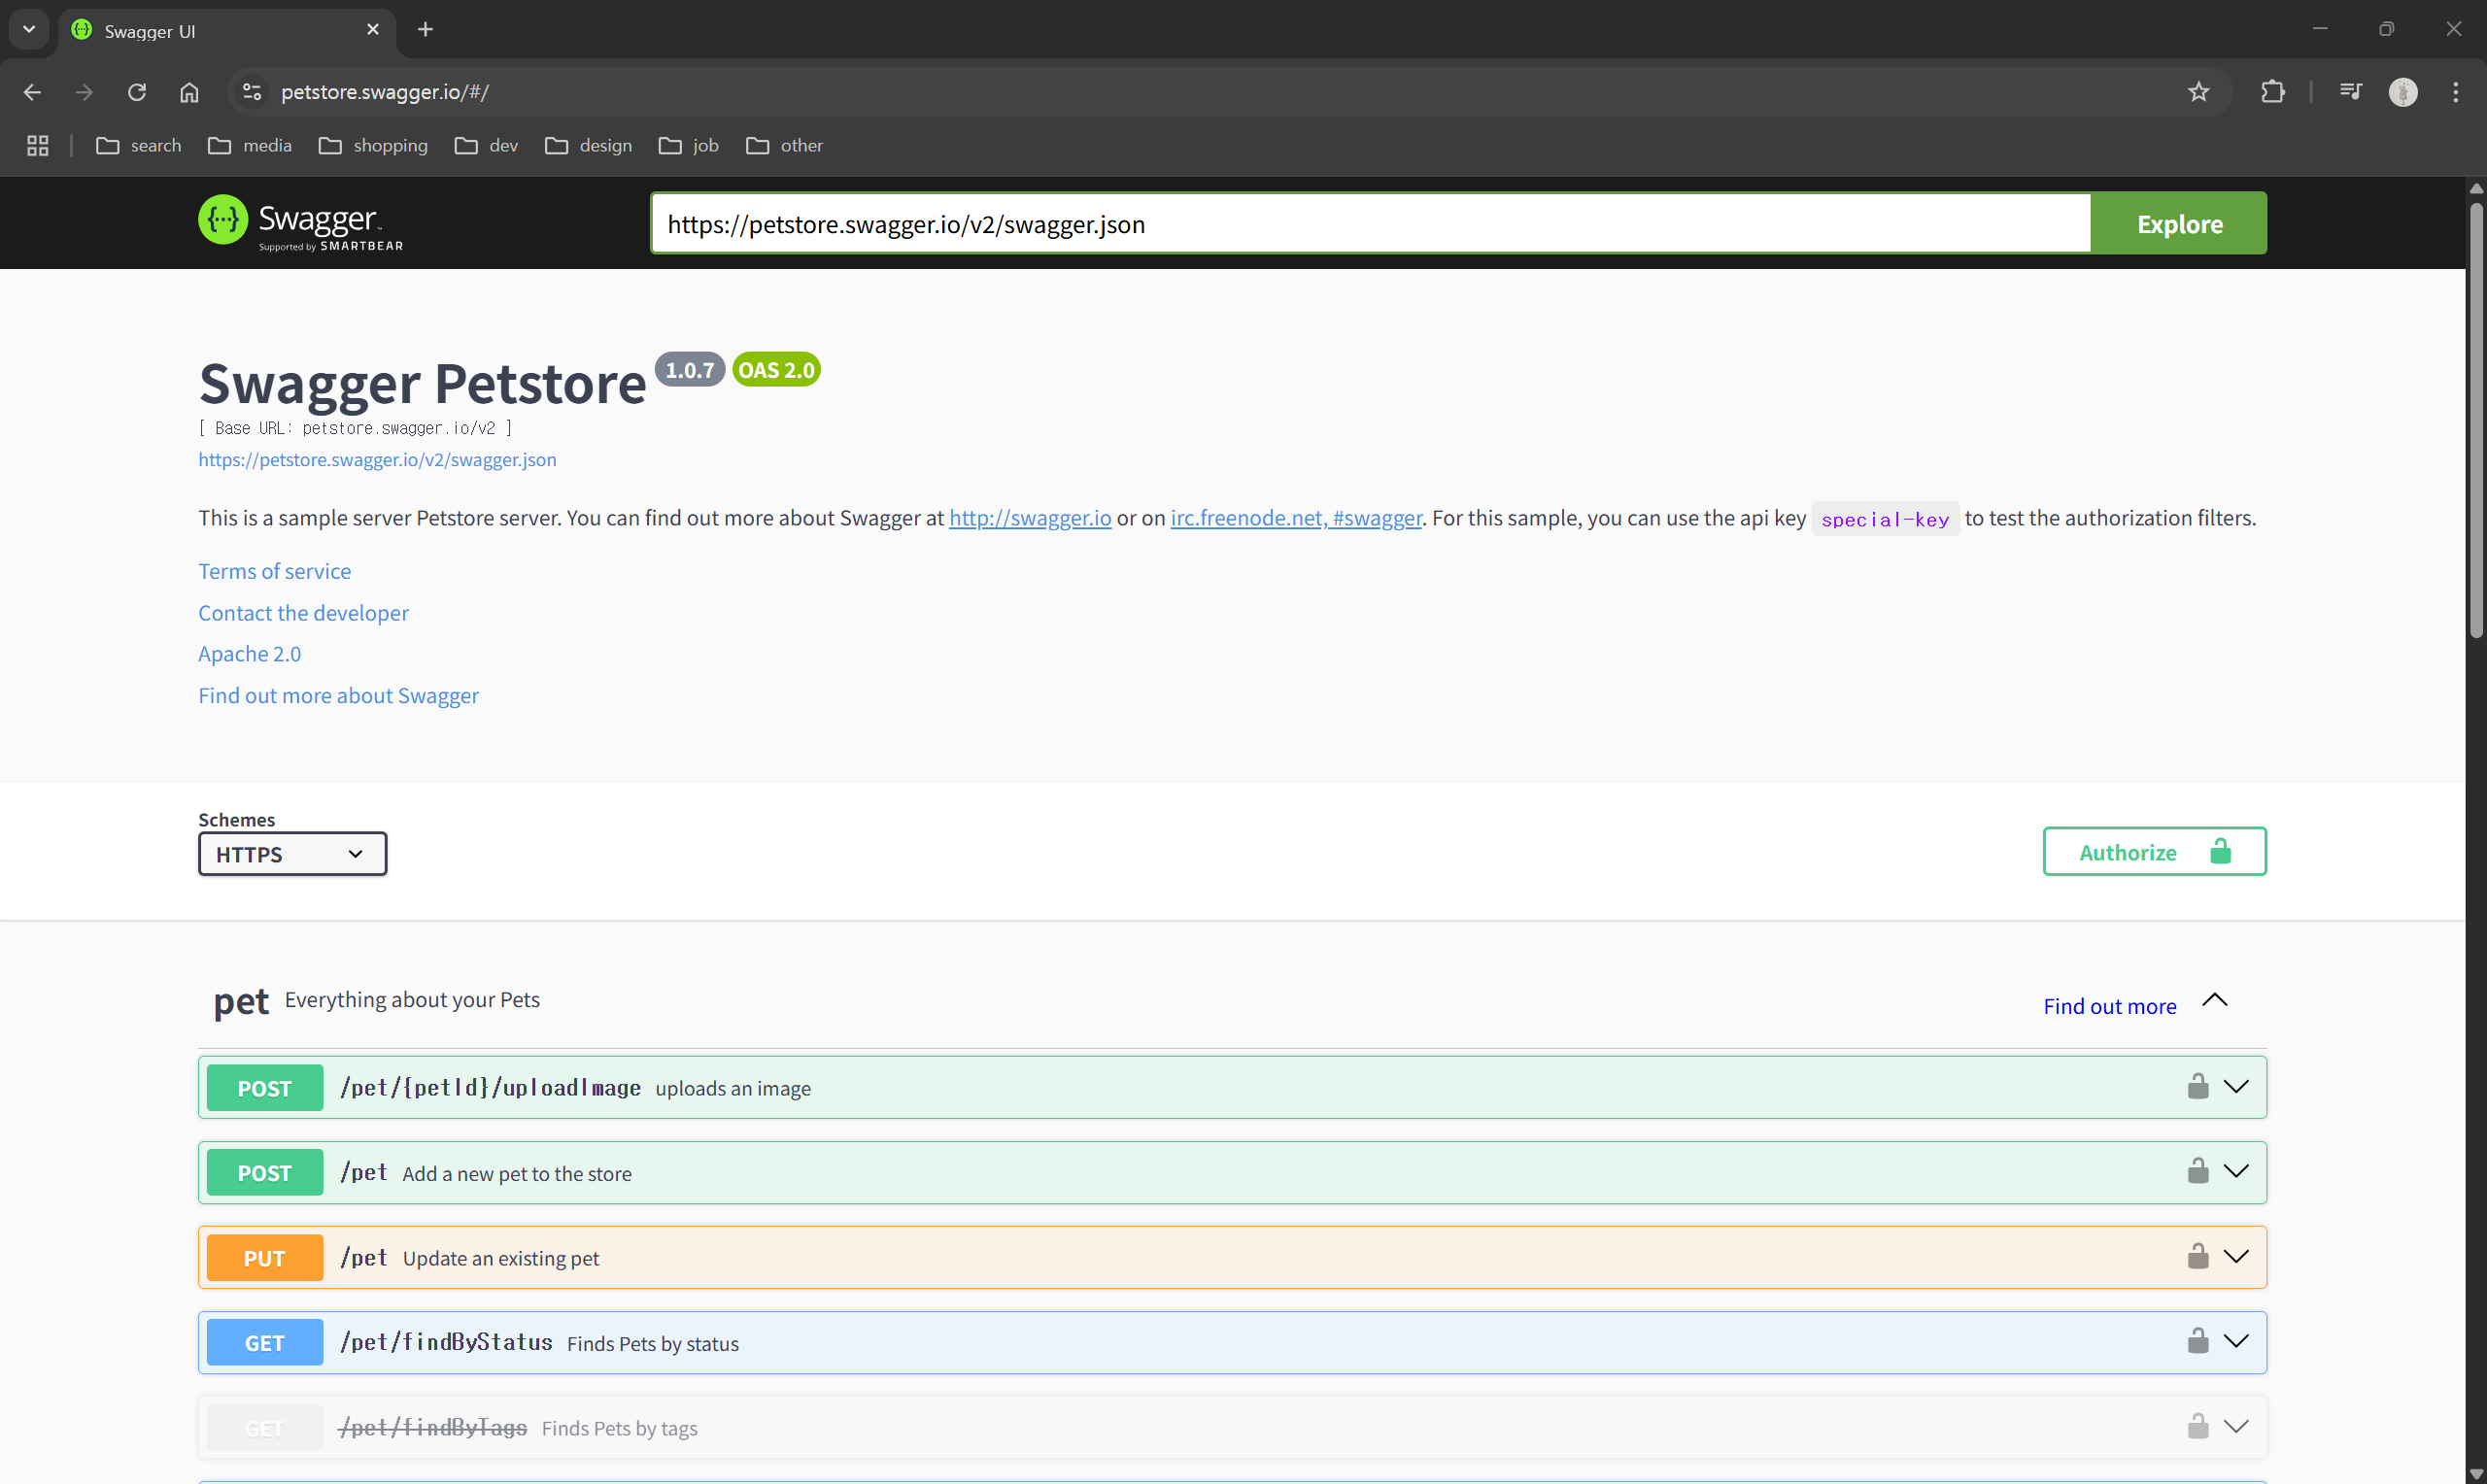Click lock icon on PUT /pet row

2197,1257
